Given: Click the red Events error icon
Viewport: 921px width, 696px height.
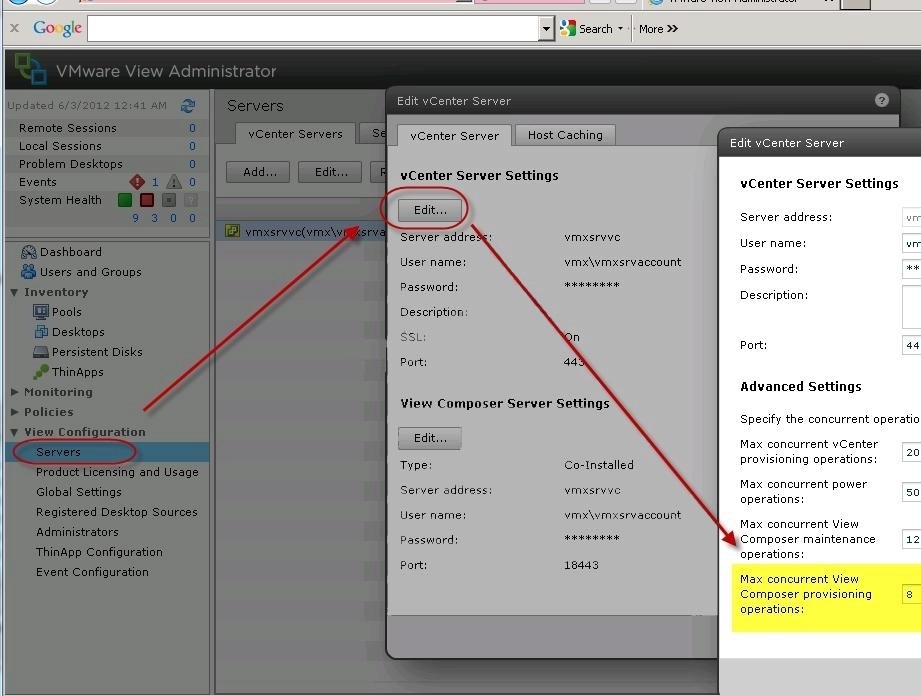Looking at the screenshot, I should click(137, 182).
